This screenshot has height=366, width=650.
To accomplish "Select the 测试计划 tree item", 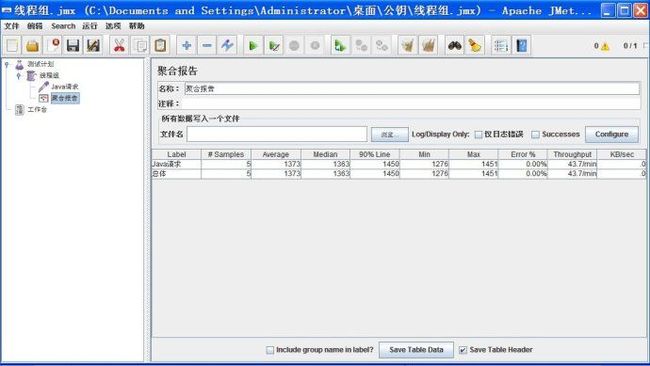I will pyautogui.click(x=41, y=64).
